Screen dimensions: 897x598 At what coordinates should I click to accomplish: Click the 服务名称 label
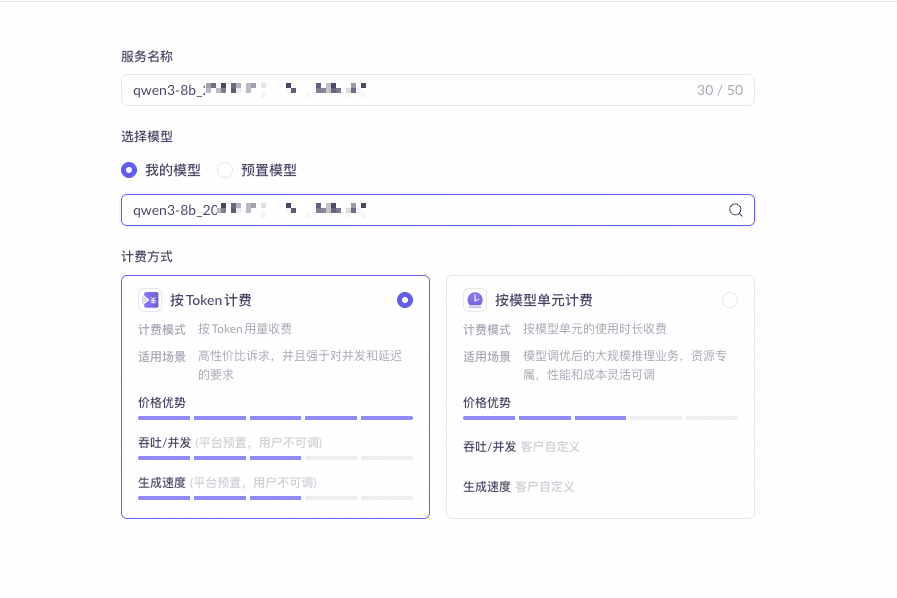tap(147, 56)
